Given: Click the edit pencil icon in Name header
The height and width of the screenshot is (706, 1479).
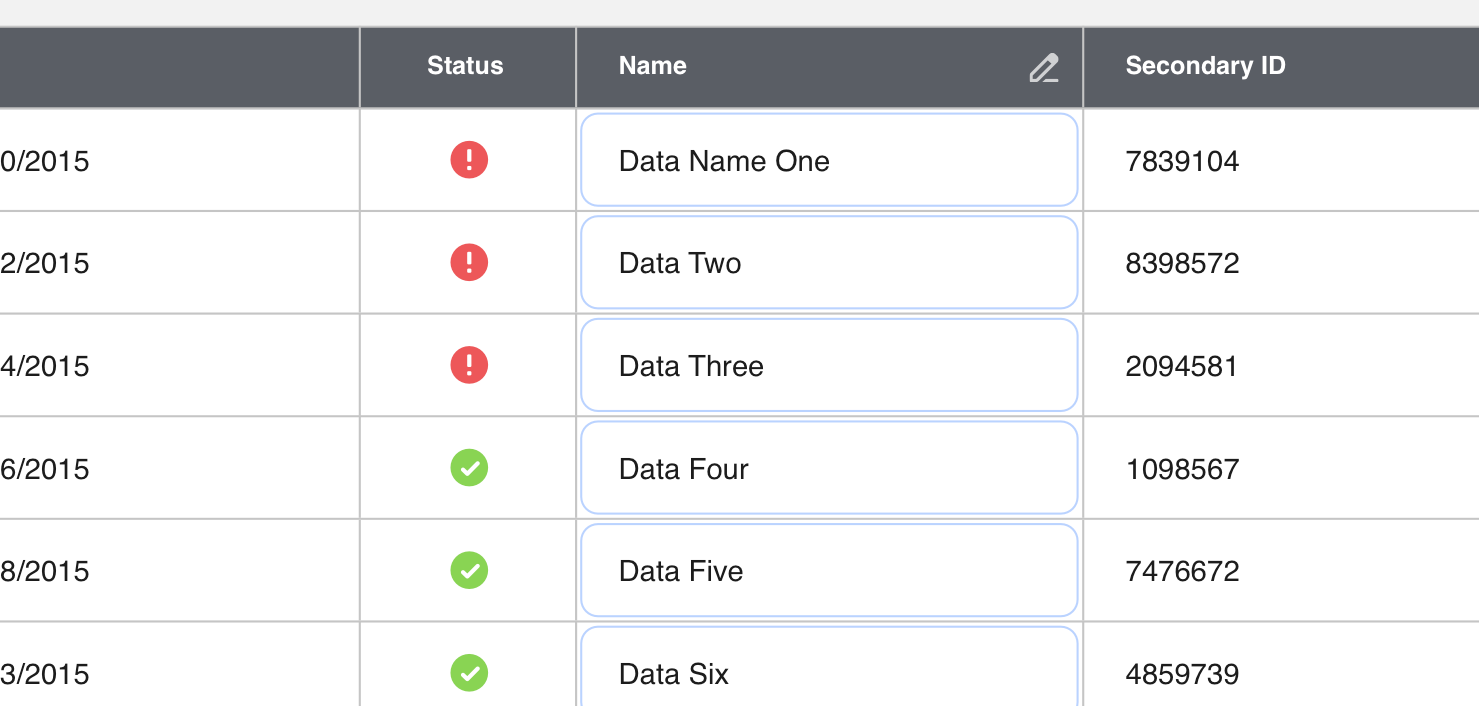Looking at the screenshot, I should click(1043, 68).
